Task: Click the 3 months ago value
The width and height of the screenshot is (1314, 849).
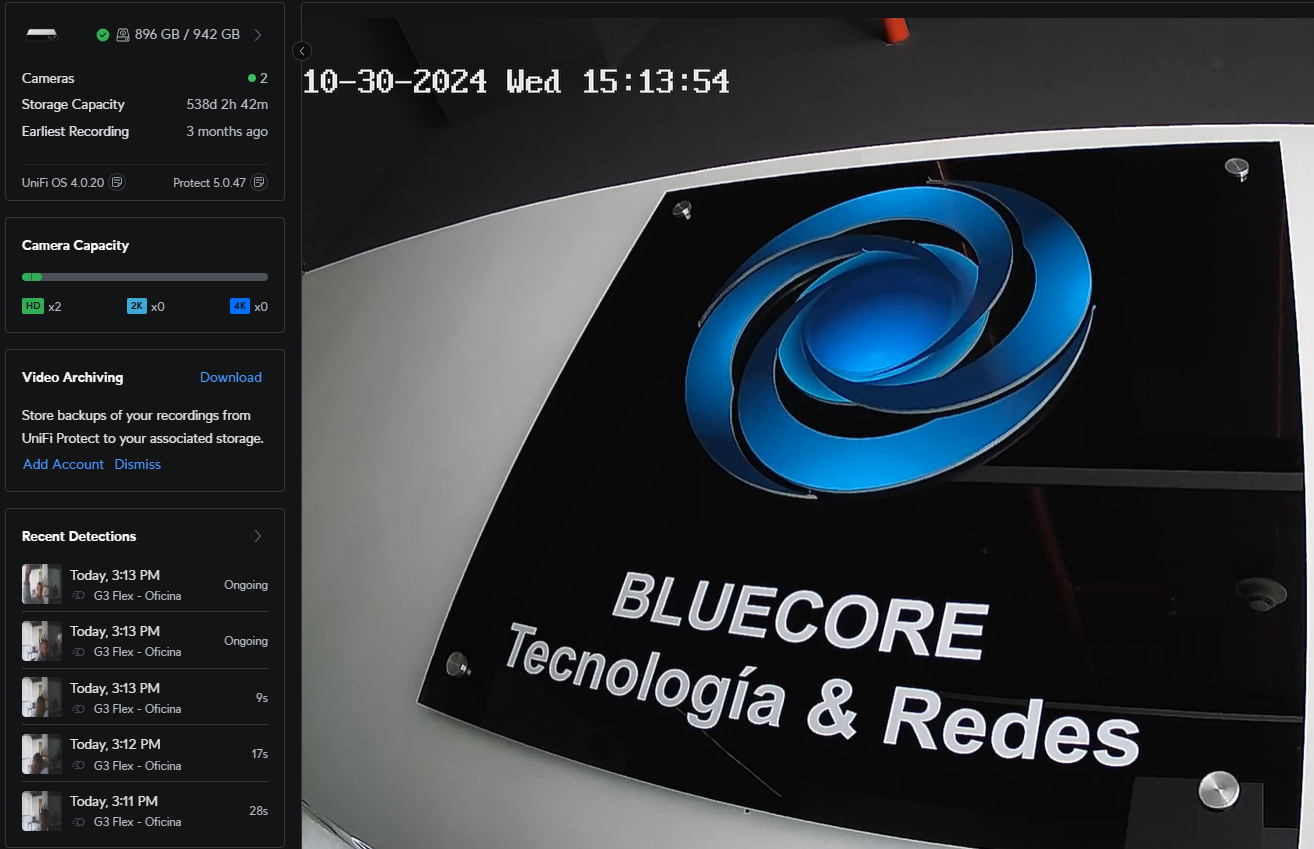Action: click(x=227, y=132)
